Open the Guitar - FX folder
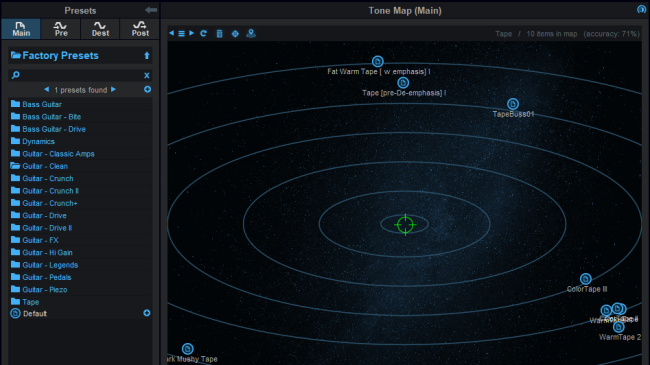The height and width of the screenshot is (365, 650). tap(34, 240)
